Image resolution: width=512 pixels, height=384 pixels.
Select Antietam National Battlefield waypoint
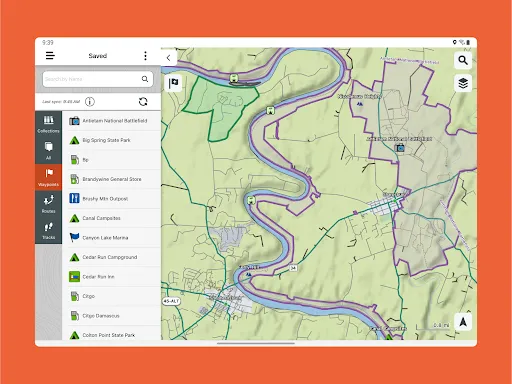[111, 121]
